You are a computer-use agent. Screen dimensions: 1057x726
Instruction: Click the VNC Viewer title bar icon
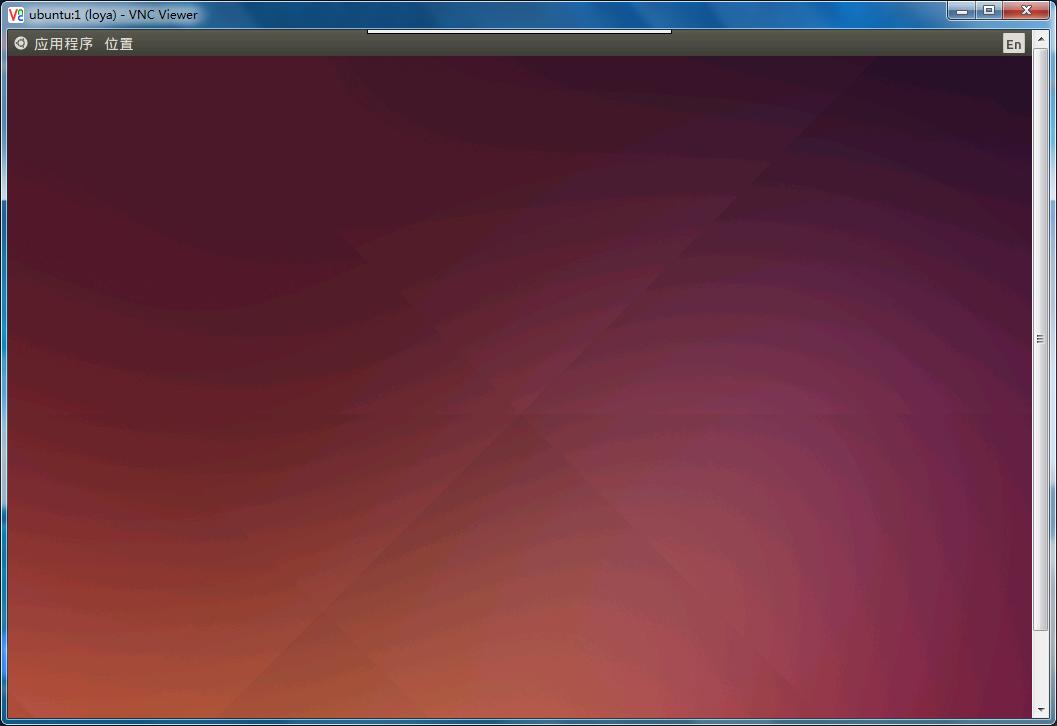point(15,14)
